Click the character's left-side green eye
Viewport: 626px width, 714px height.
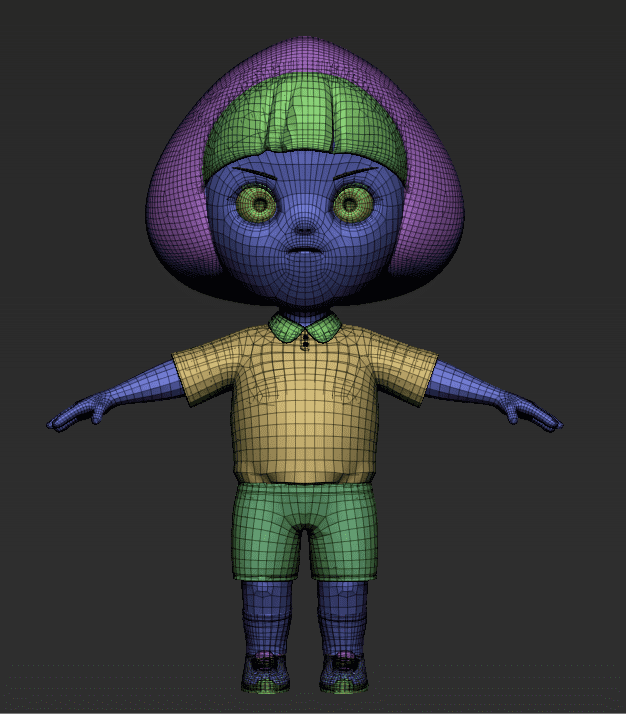[x=257, y=204]
